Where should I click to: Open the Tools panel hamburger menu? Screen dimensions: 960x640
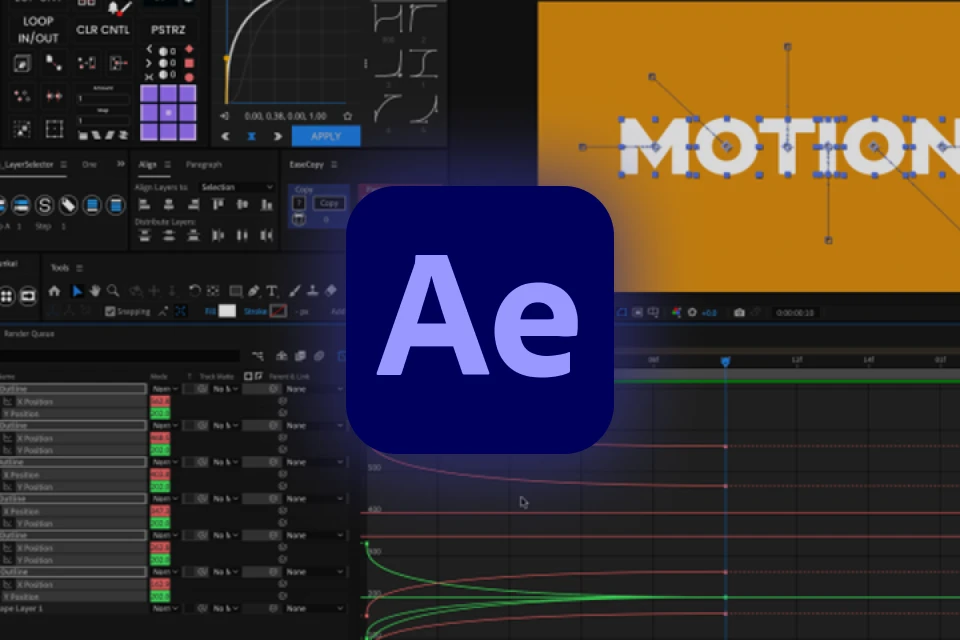(80, 268)
